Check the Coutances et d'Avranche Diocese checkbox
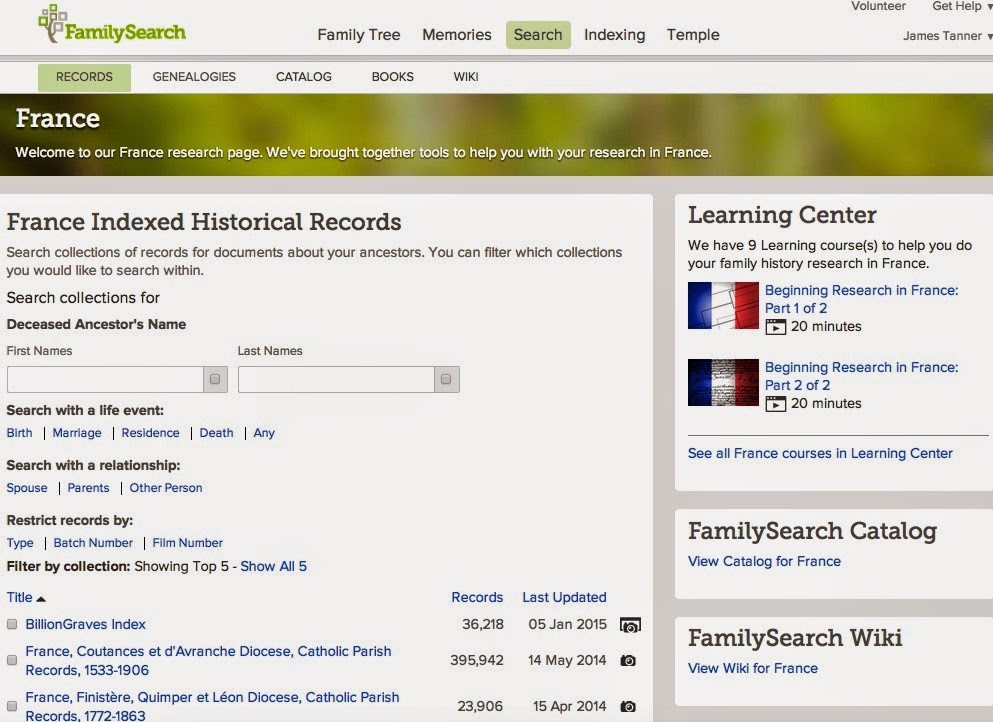 pyautogui.click(x=12, y=660)
